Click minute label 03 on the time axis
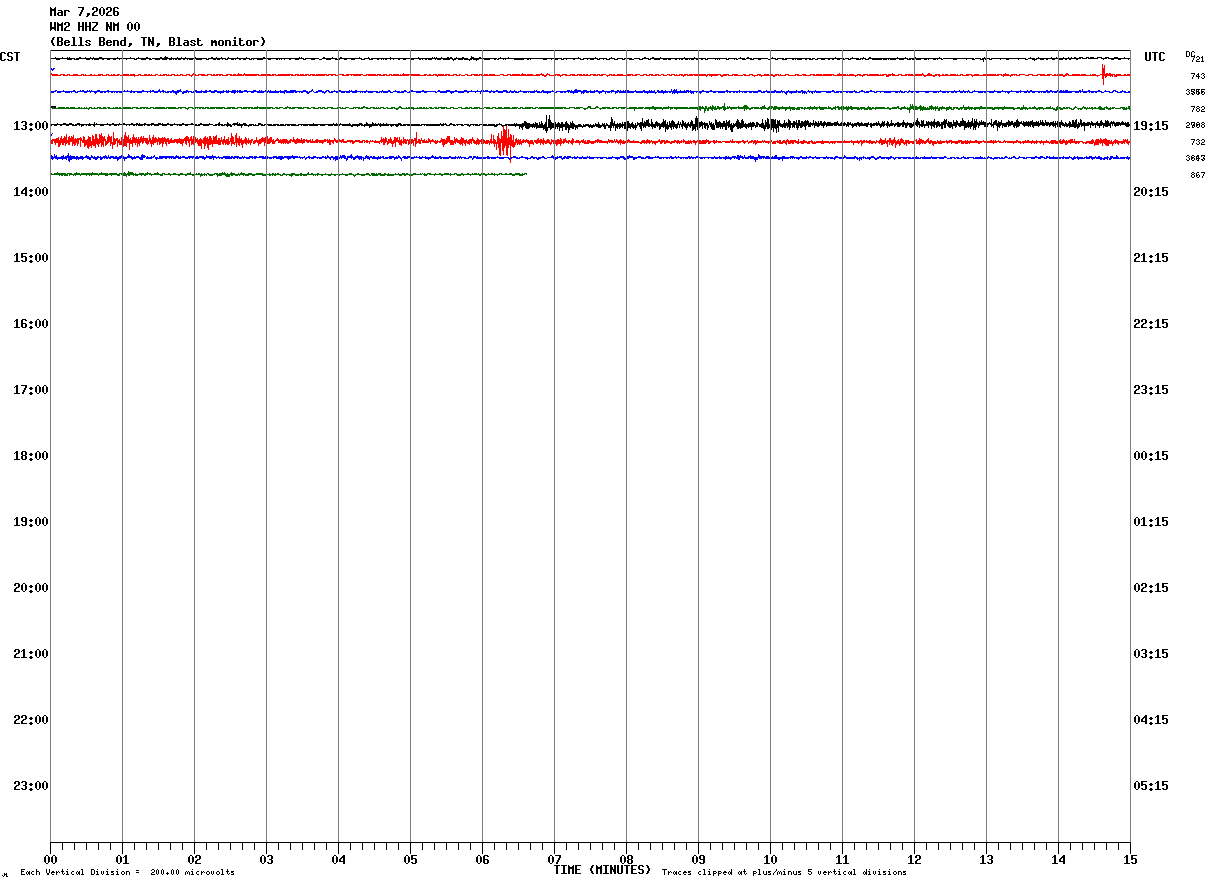1210x886 pixels. point(266,860)
